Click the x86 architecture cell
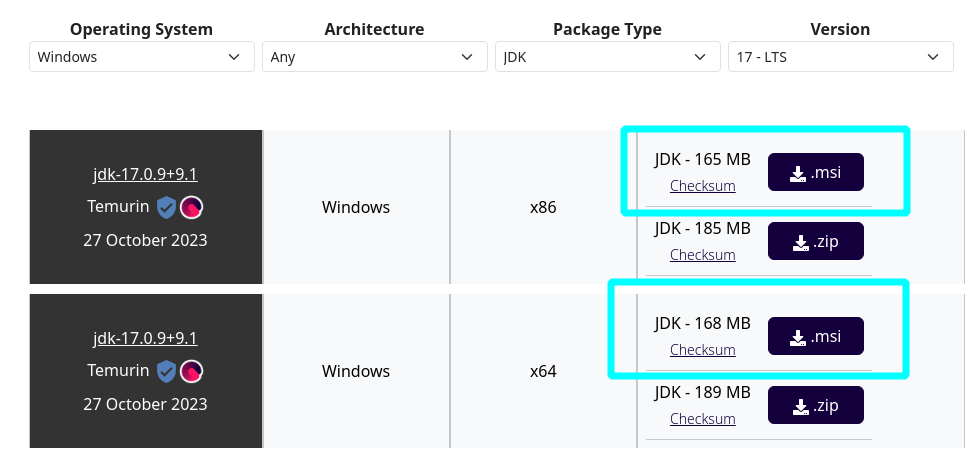 point(543,208)
